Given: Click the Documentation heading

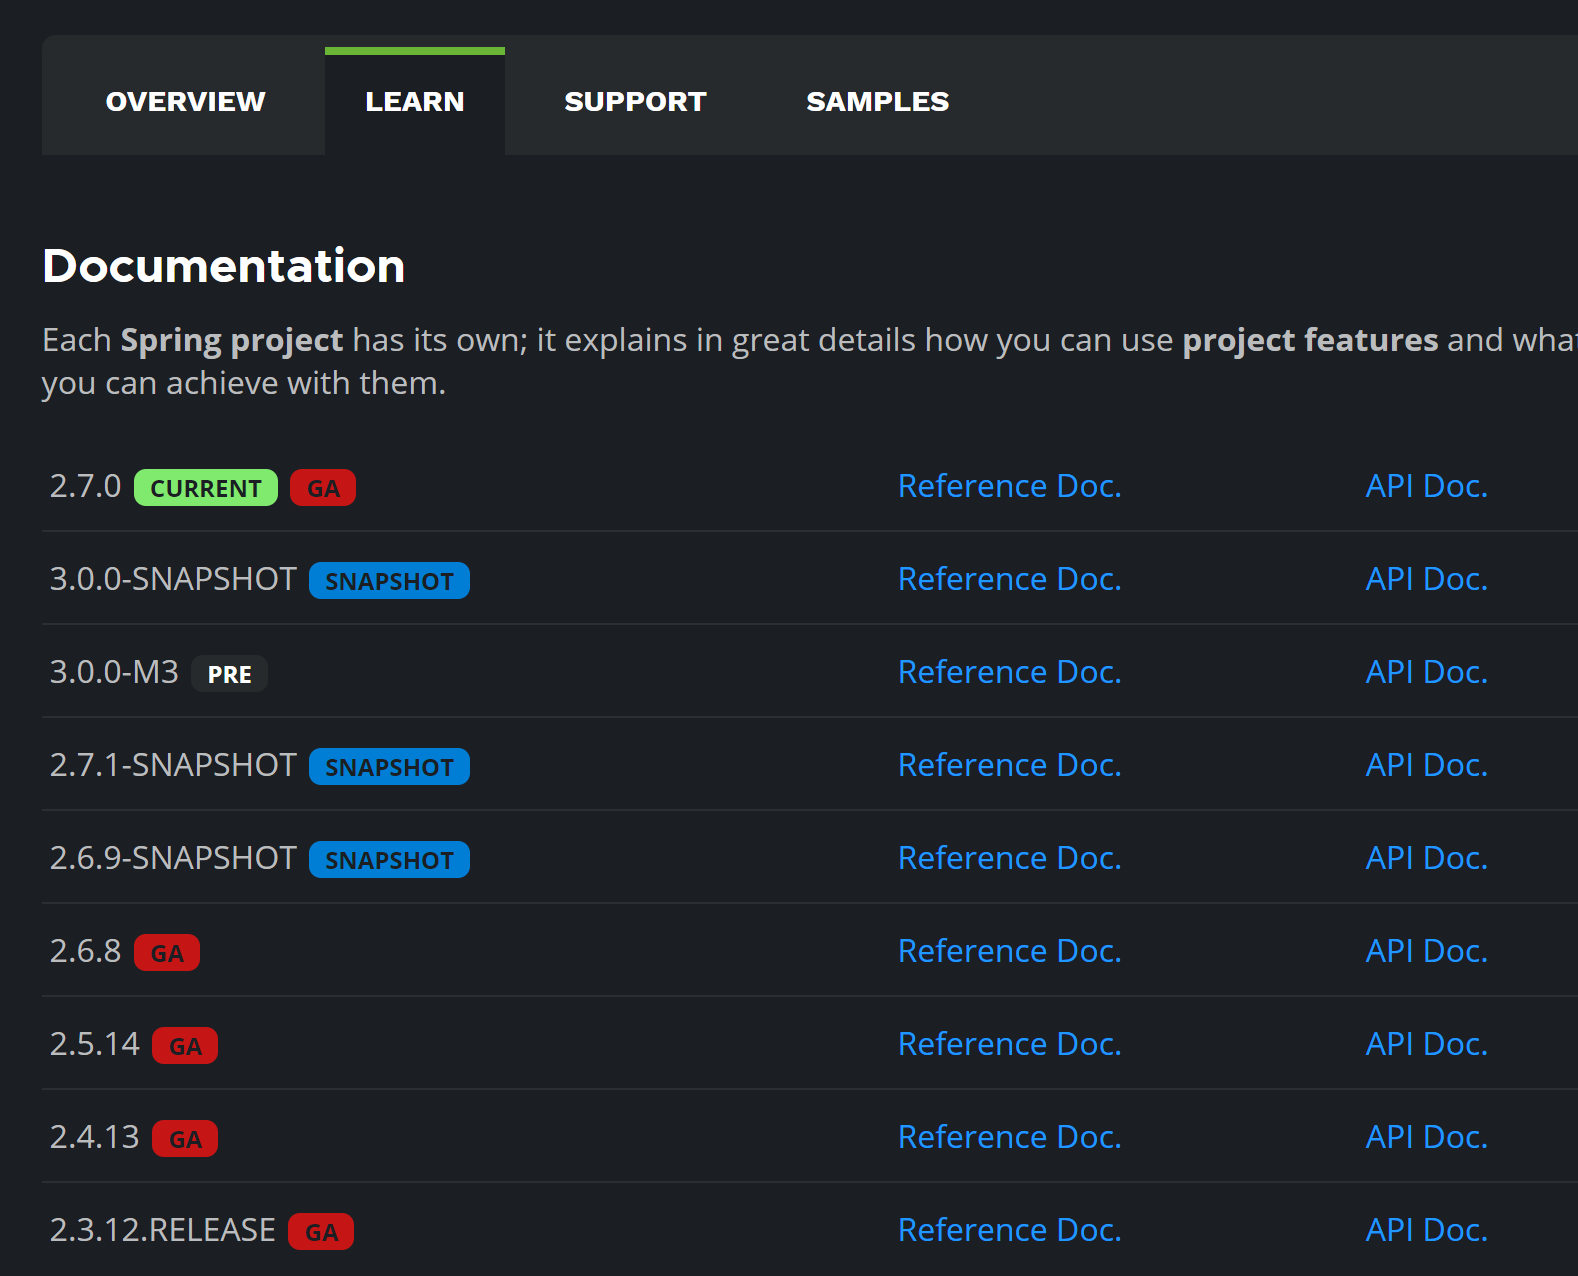Looking at the screenshot, I should click(x=224, y=266).
